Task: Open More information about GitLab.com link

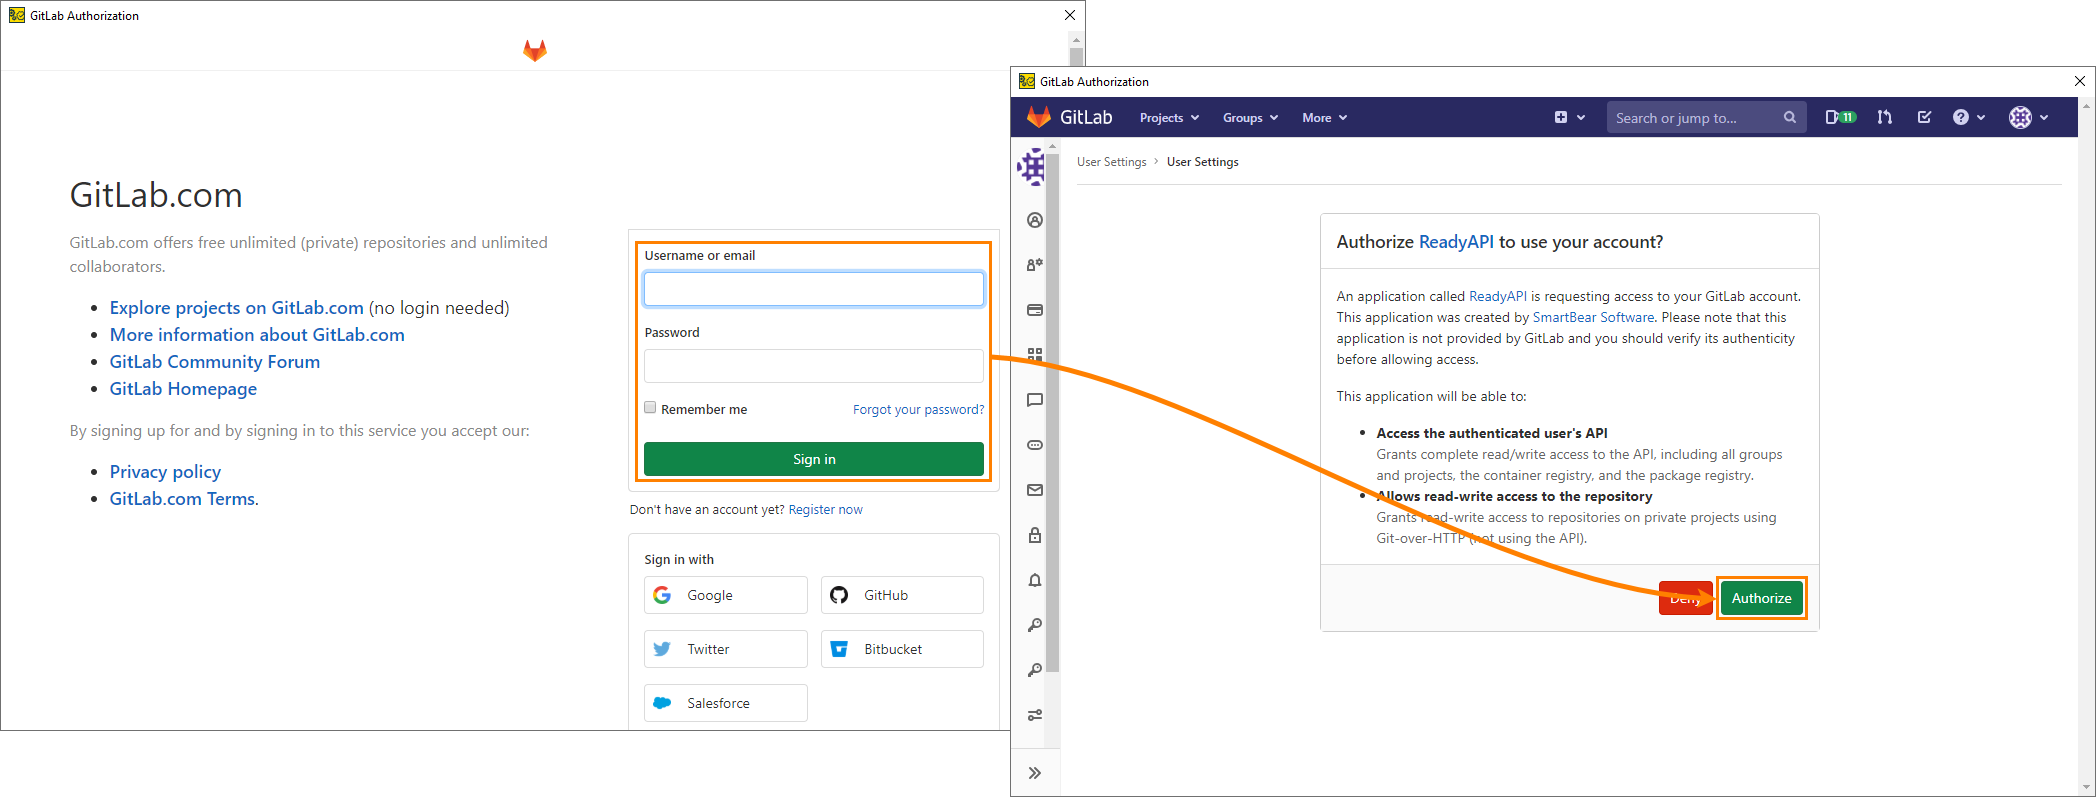Action: click(257, 335)
